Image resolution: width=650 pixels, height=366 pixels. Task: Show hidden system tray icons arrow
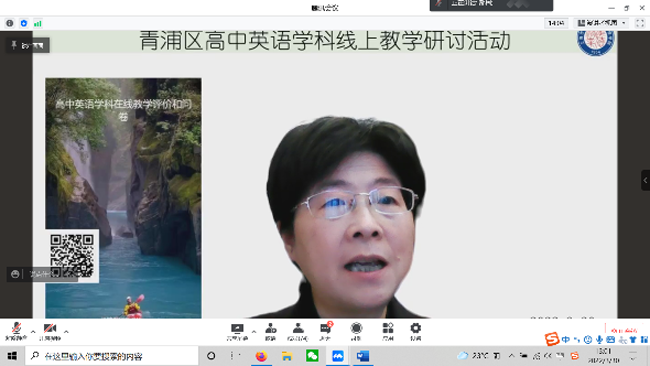(x=512, y=356)
